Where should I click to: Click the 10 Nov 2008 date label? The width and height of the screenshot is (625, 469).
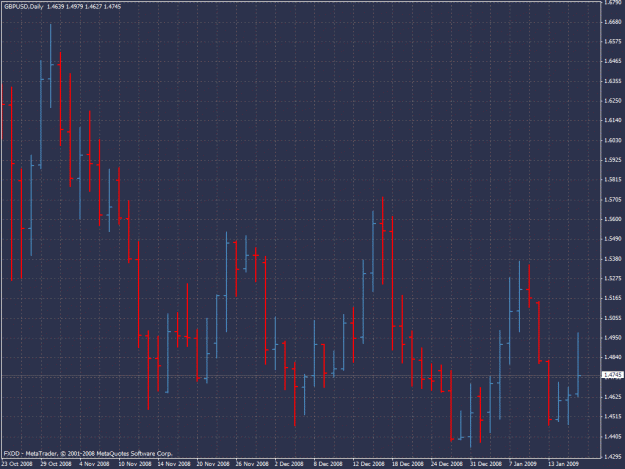135,464
